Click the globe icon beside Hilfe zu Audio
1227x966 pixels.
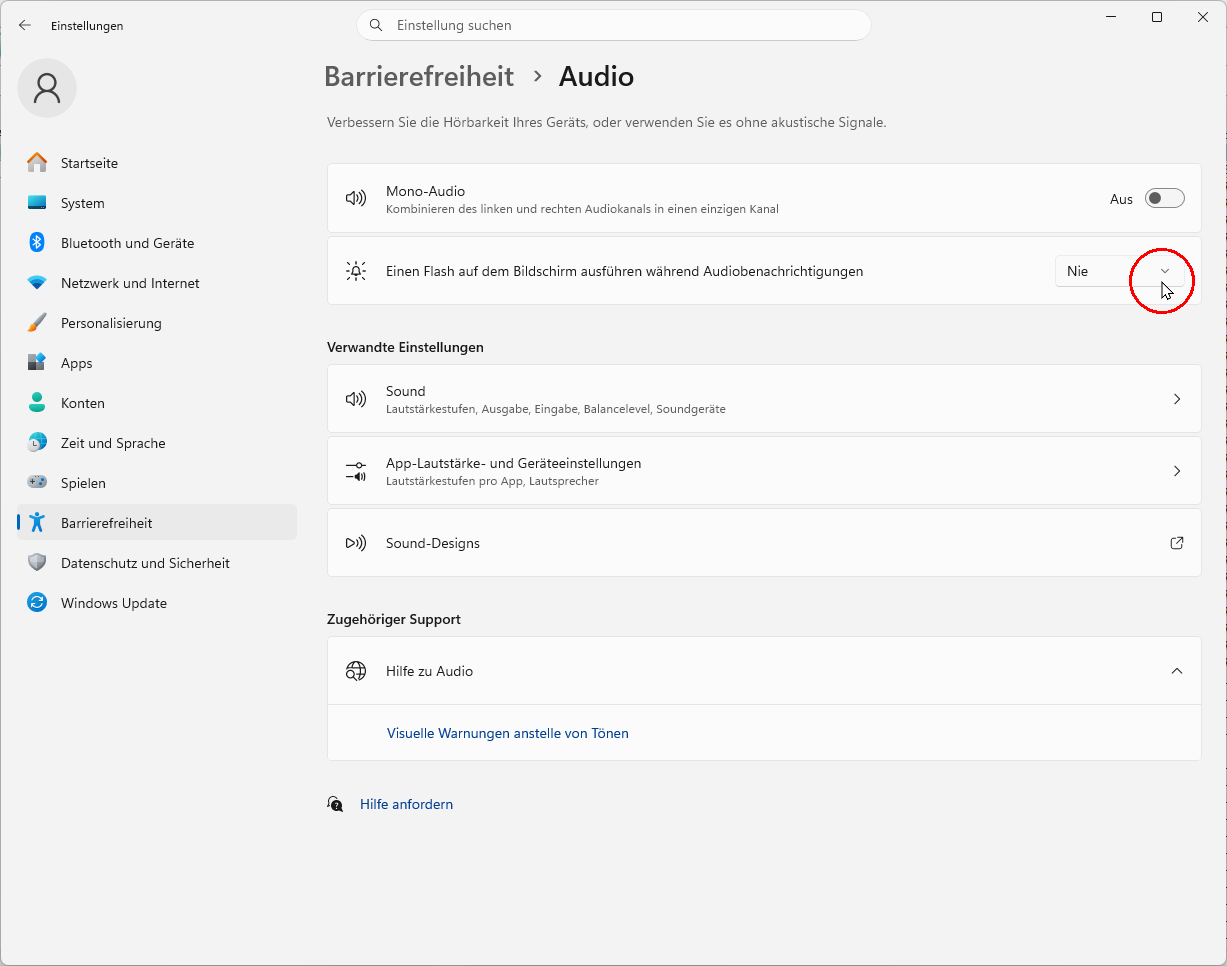point(355,671)
